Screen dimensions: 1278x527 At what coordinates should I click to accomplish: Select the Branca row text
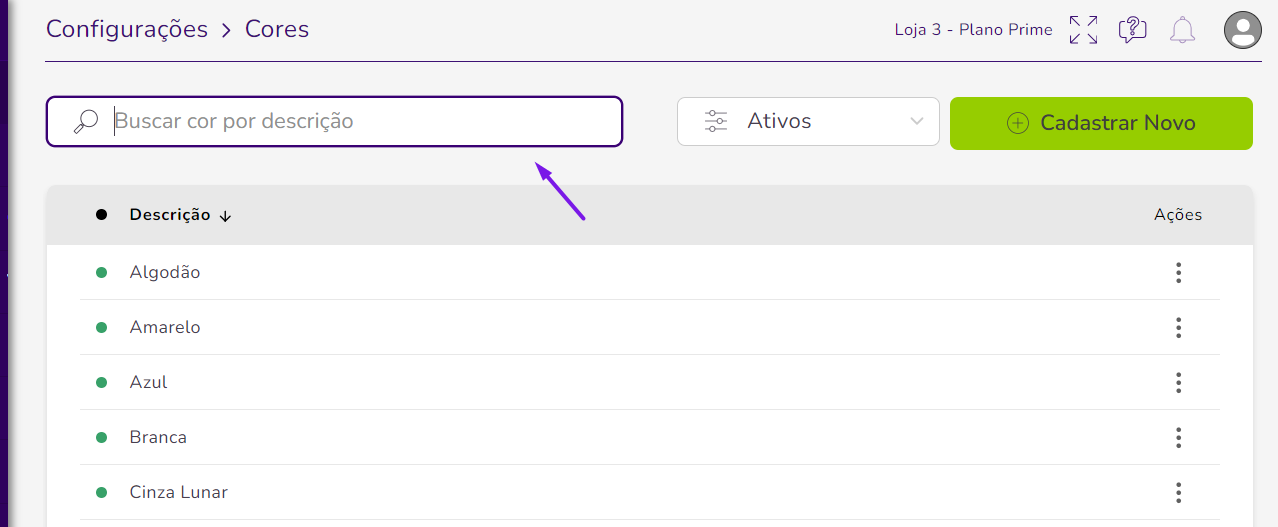pyautogui.click(x=158, y=437)
